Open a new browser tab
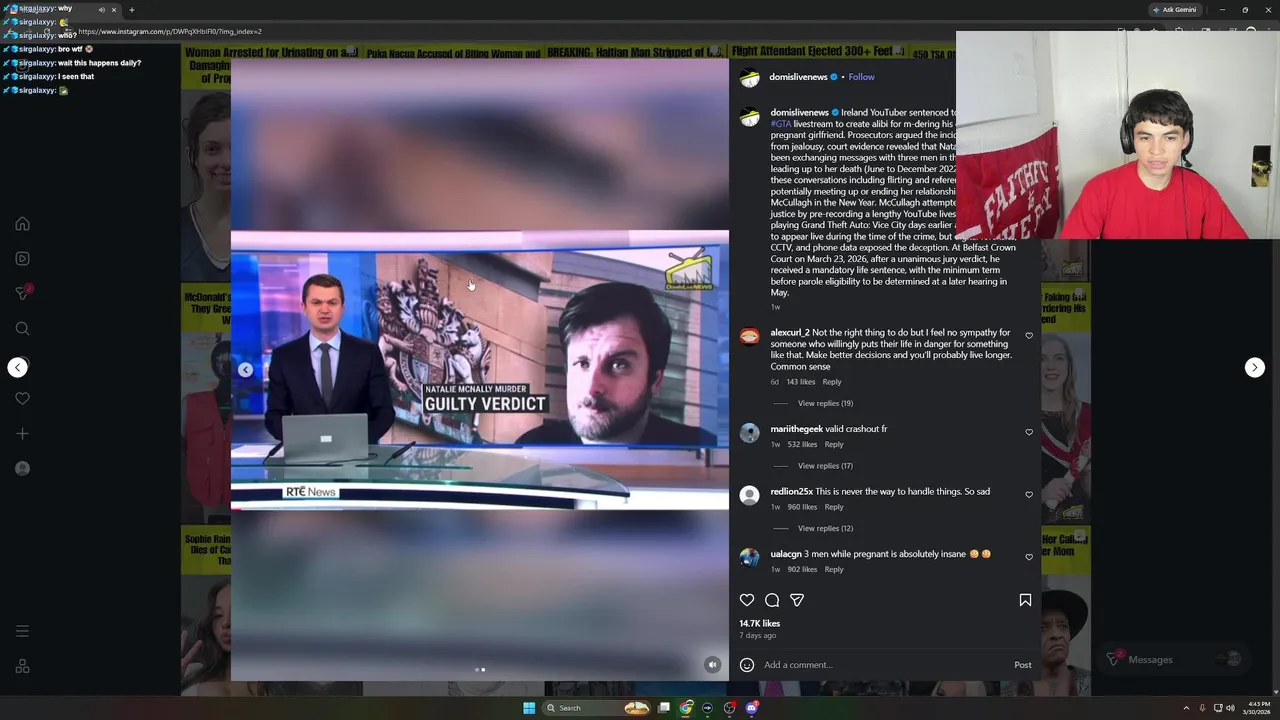The height and width of the screenshot is (720, 1280). [x=131, y=10]
